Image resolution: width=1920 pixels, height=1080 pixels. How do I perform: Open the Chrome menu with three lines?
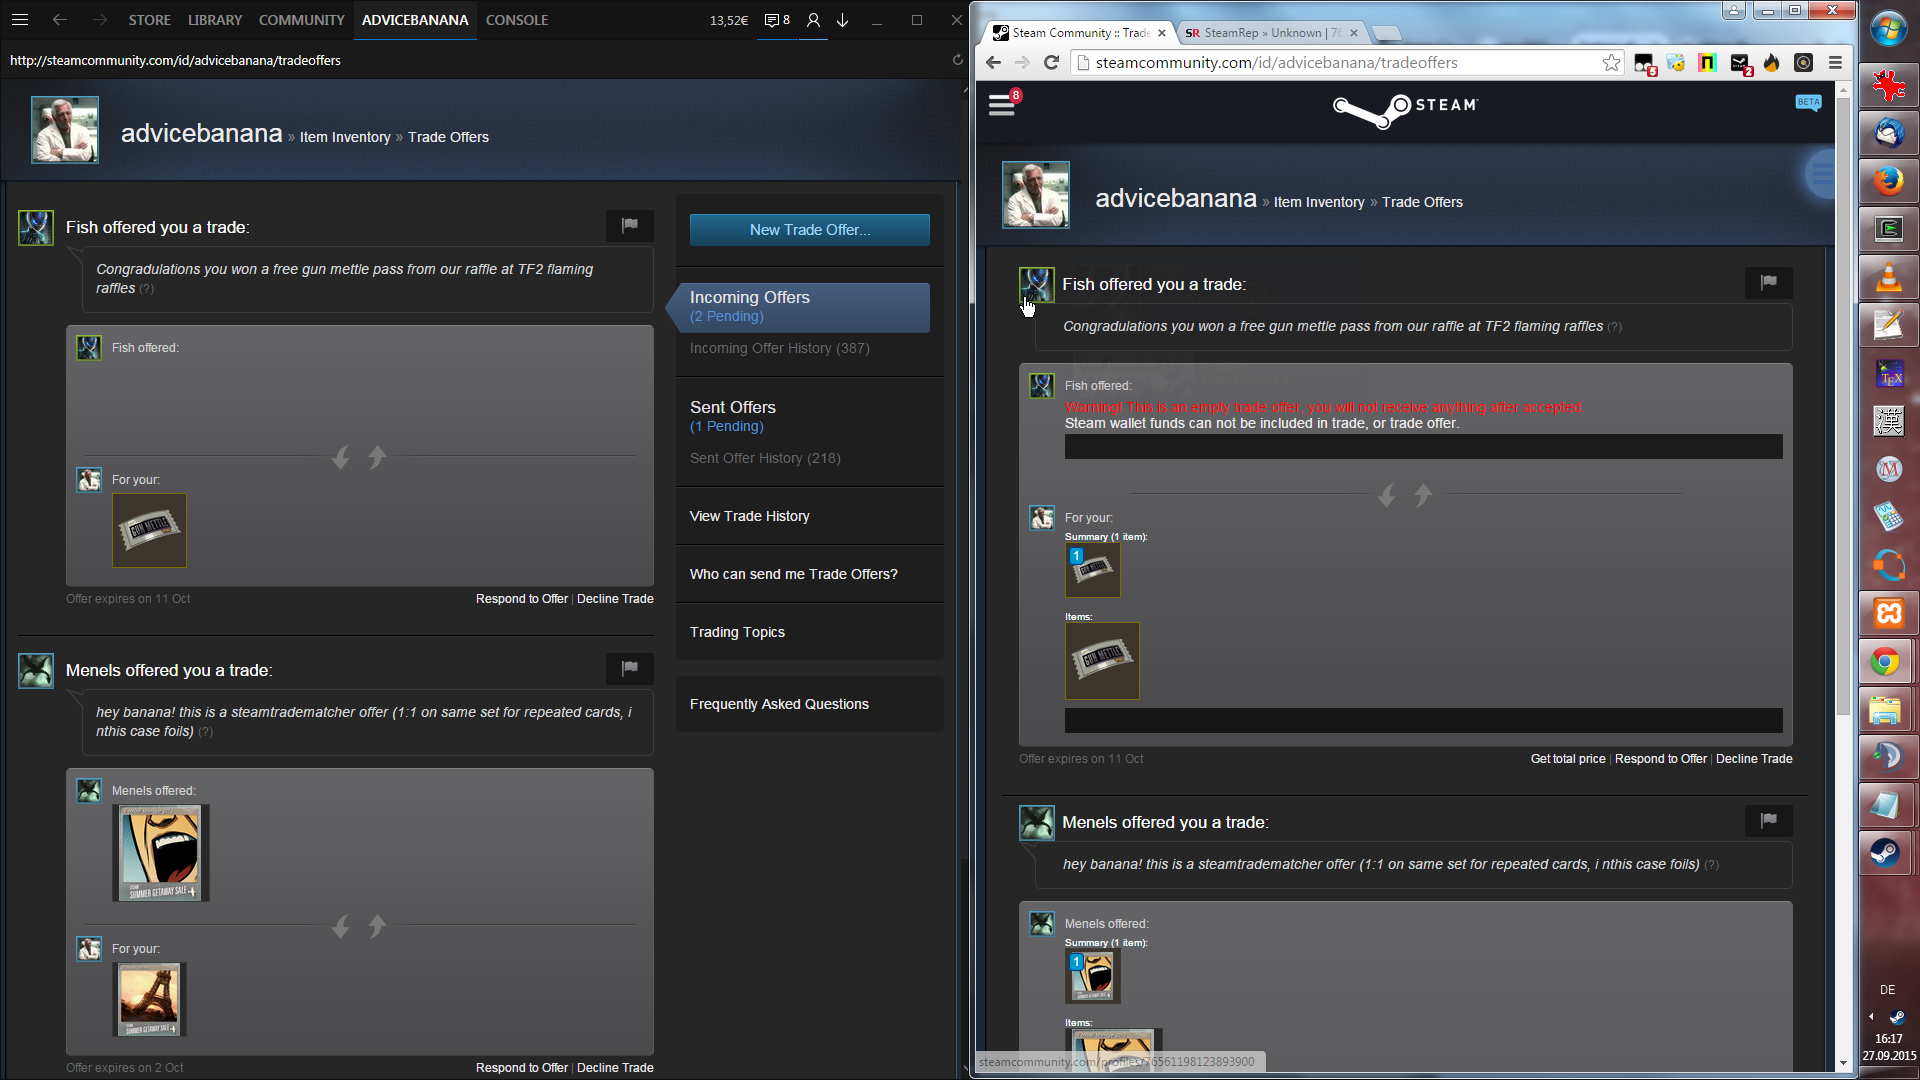(1835, 63)
